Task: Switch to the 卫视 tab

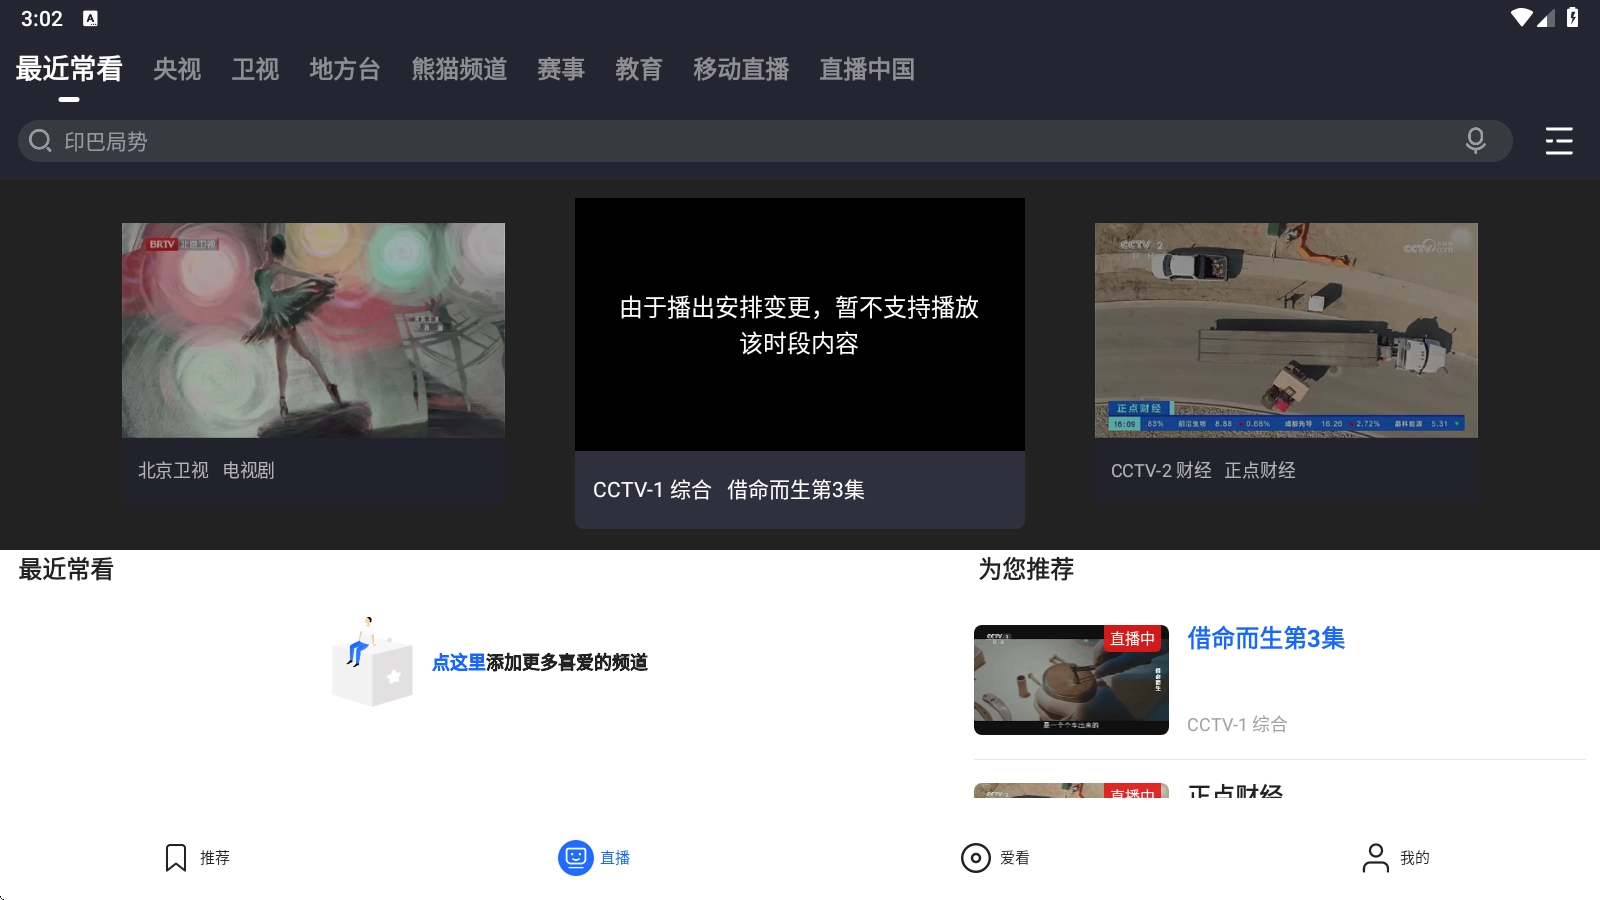Action: coord(255,69)
